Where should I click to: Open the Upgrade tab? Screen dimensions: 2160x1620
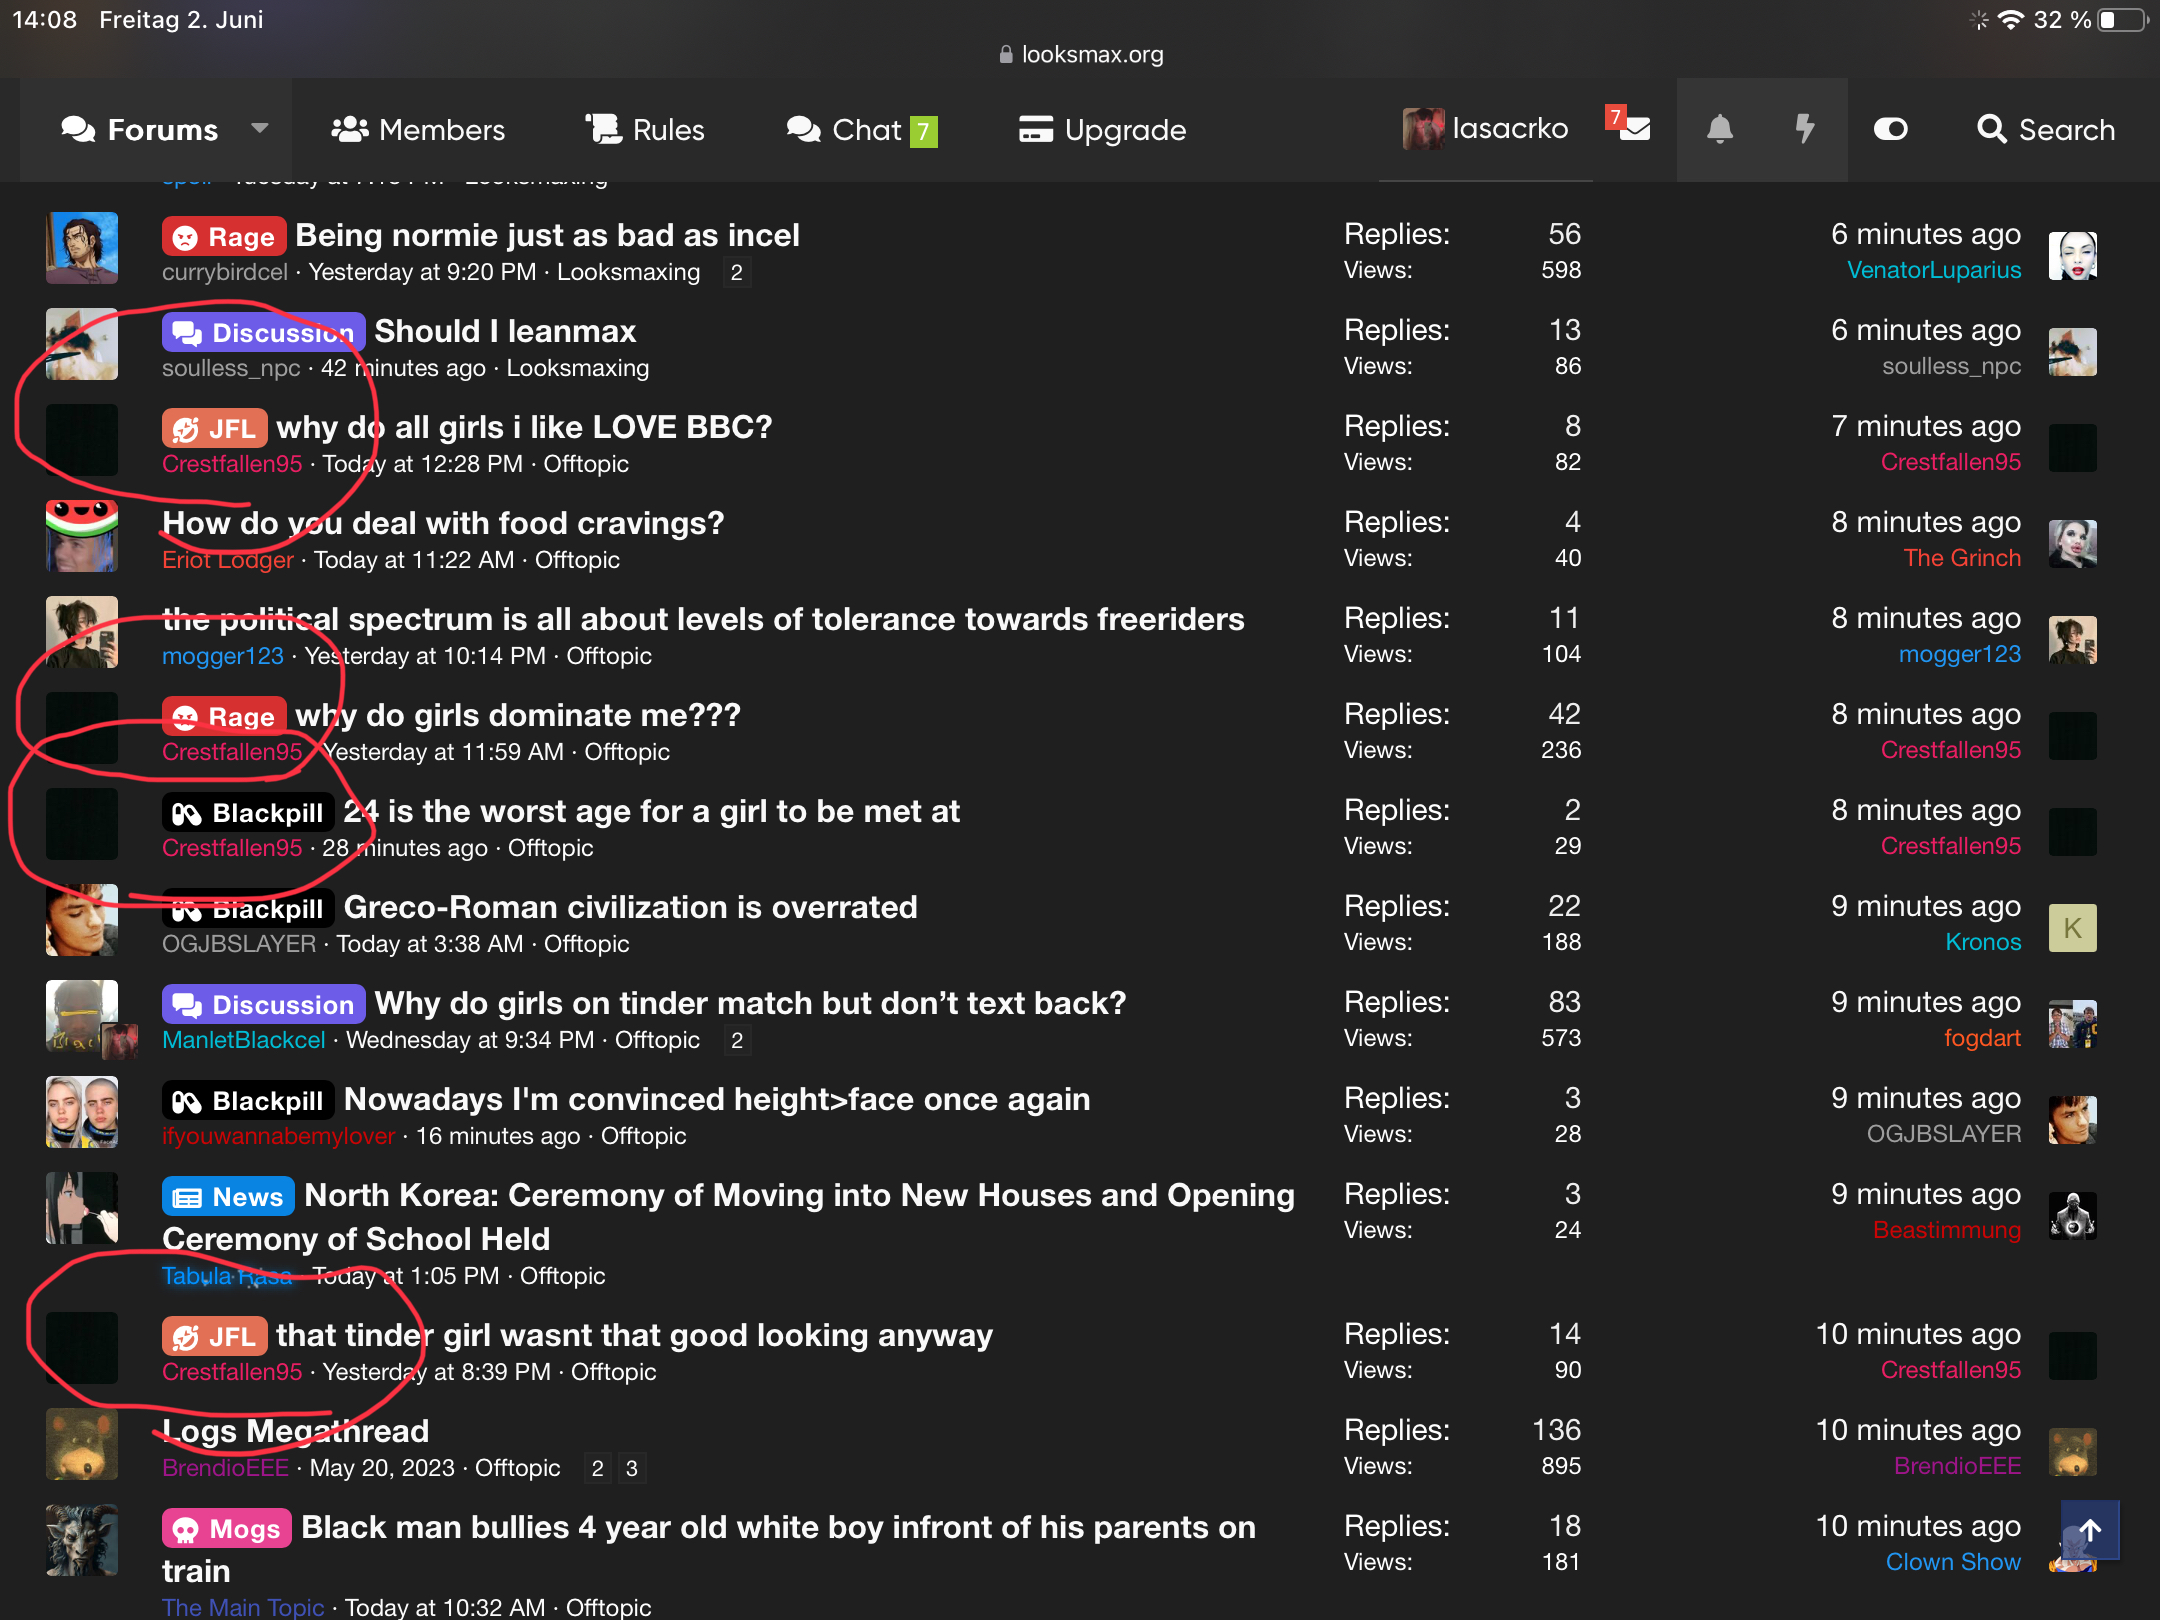pos(1102,130)
